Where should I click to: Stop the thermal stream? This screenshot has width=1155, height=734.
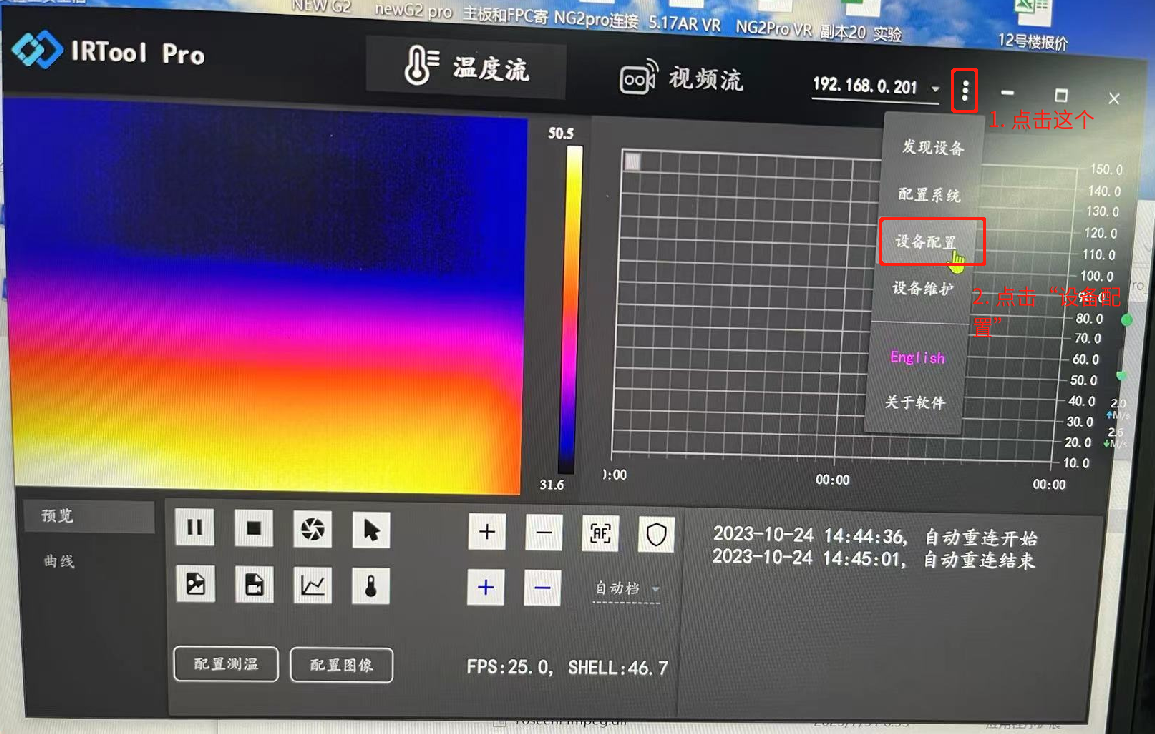click(x=253, y=528)
